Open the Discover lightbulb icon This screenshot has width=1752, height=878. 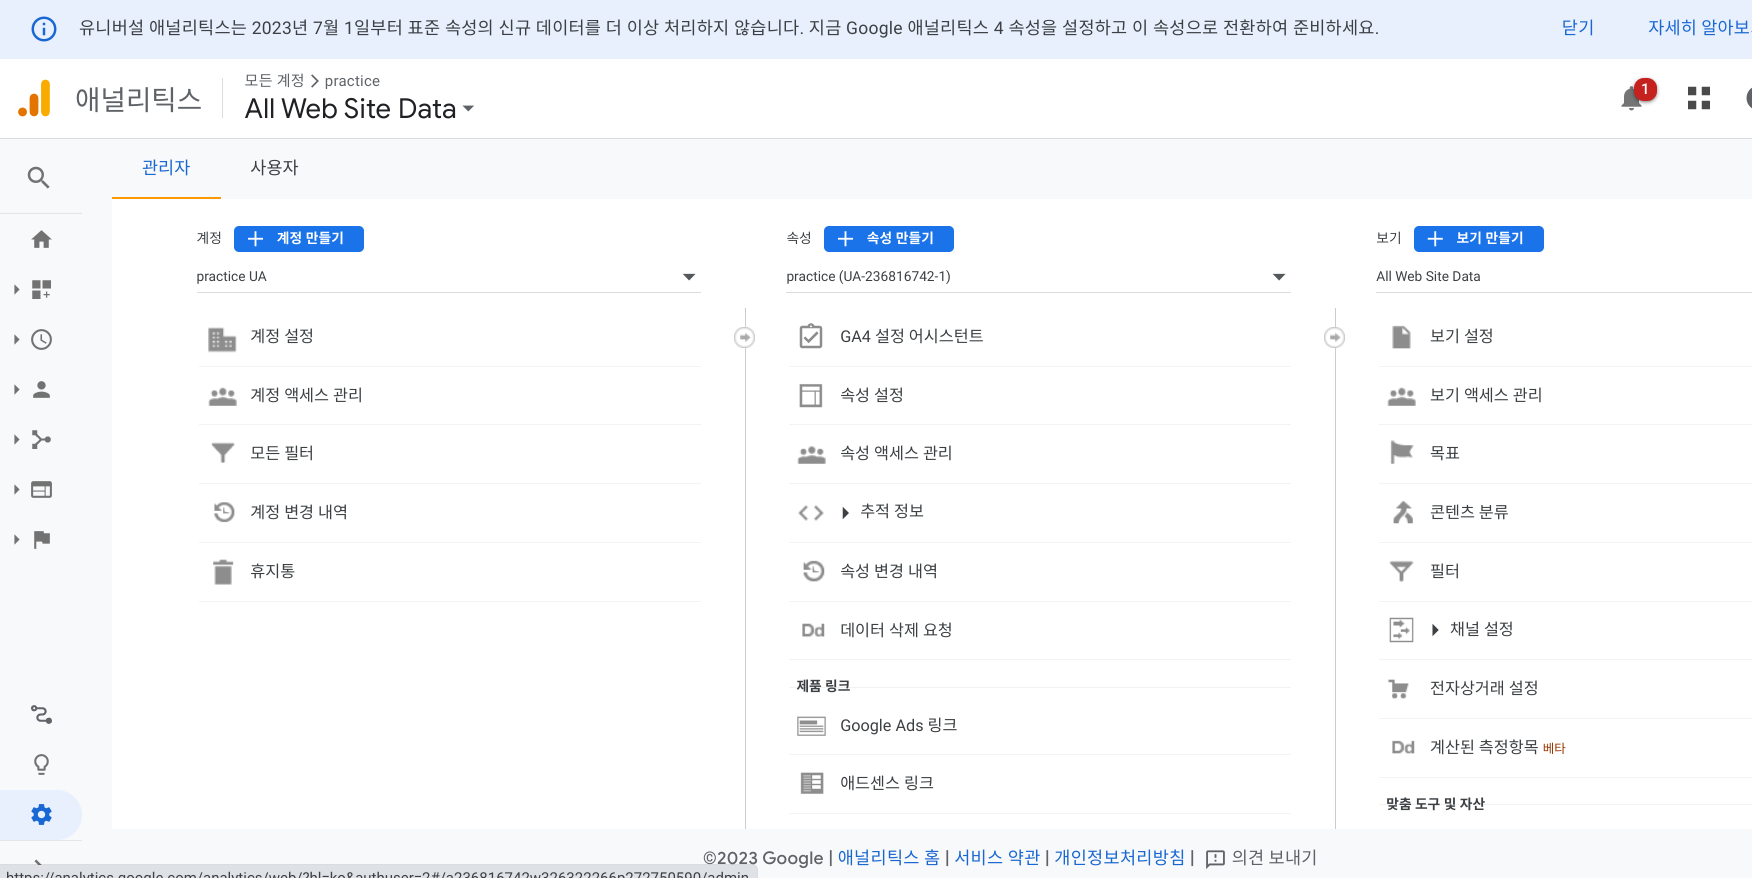coord(41,764)
